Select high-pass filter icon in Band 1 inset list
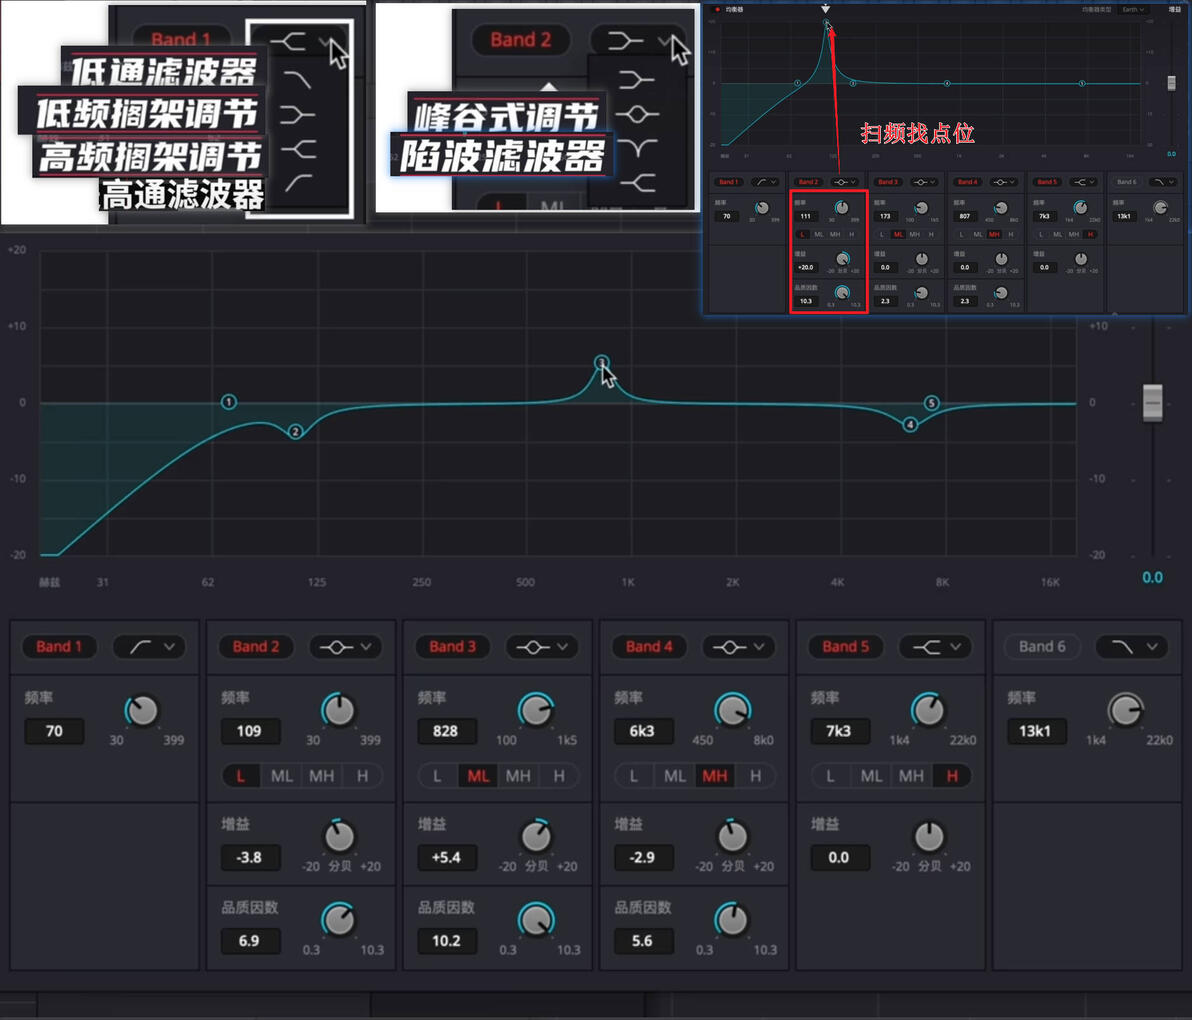Image resolution: width=1192 pixels, height=1020 pixels. pyautogui.click(x=298, y=183)
